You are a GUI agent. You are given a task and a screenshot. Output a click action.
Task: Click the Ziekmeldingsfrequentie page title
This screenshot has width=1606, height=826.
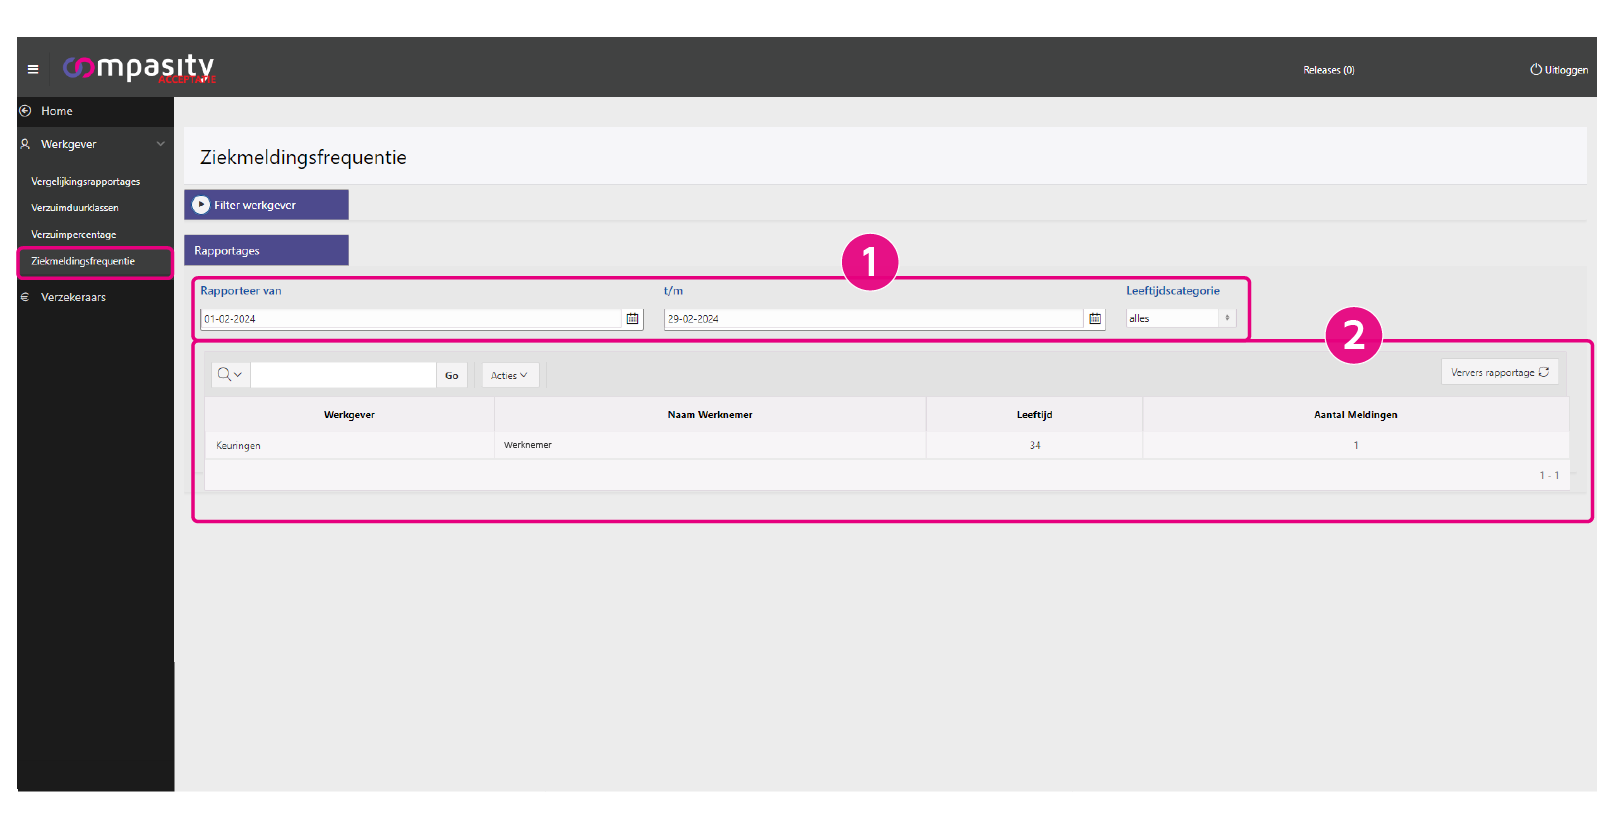pos(303,157)
